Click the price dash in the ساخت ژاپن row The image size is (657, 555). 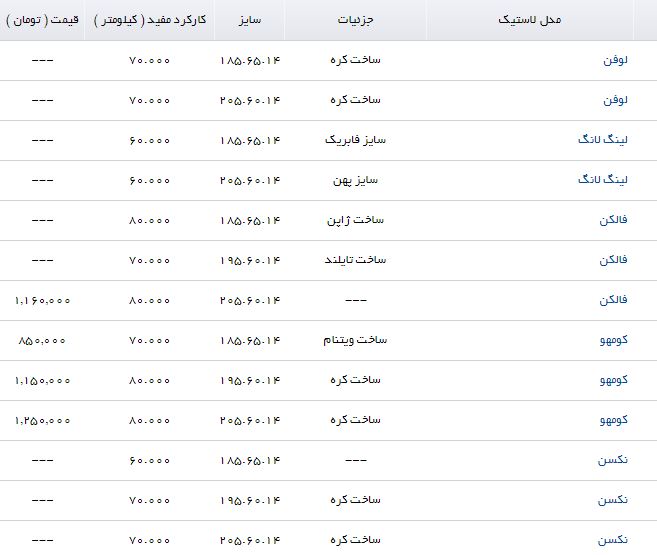pyautogui.click(x=42, y=220)
